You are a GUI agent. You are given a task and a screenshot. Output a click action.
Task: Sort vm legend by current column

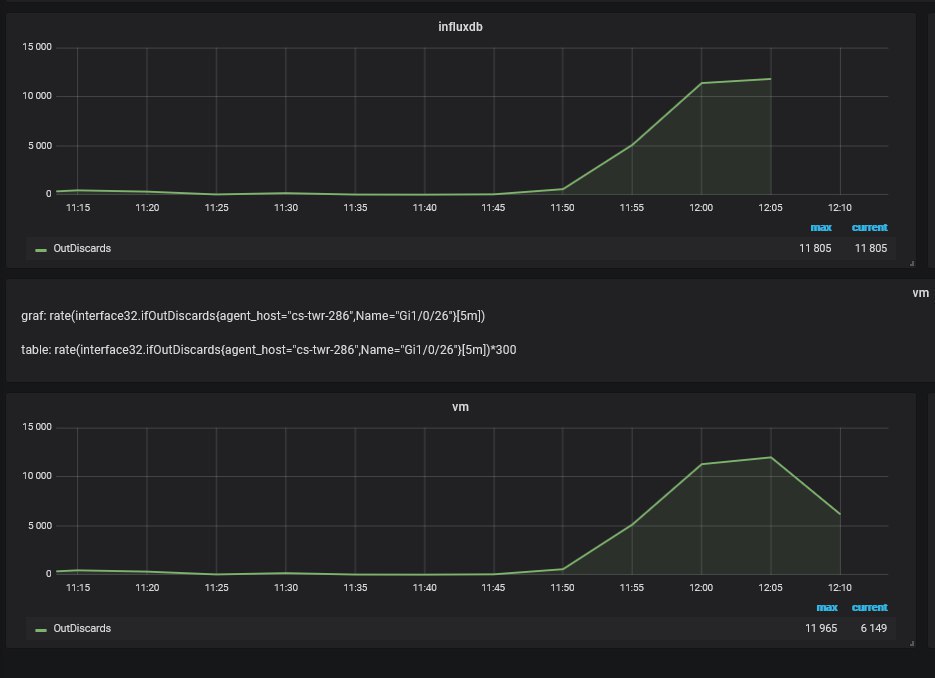coord(869,607)
